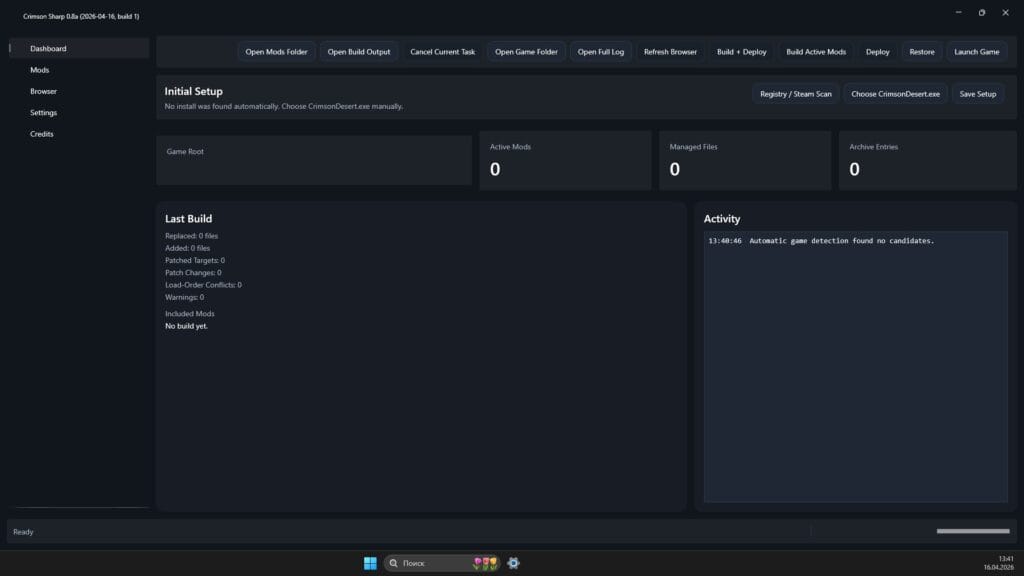Image resolution: width=1024 pixels, height=576 pixels.
Task: Click 'Patched Targets: 0' line
Action: click(195, 261)
